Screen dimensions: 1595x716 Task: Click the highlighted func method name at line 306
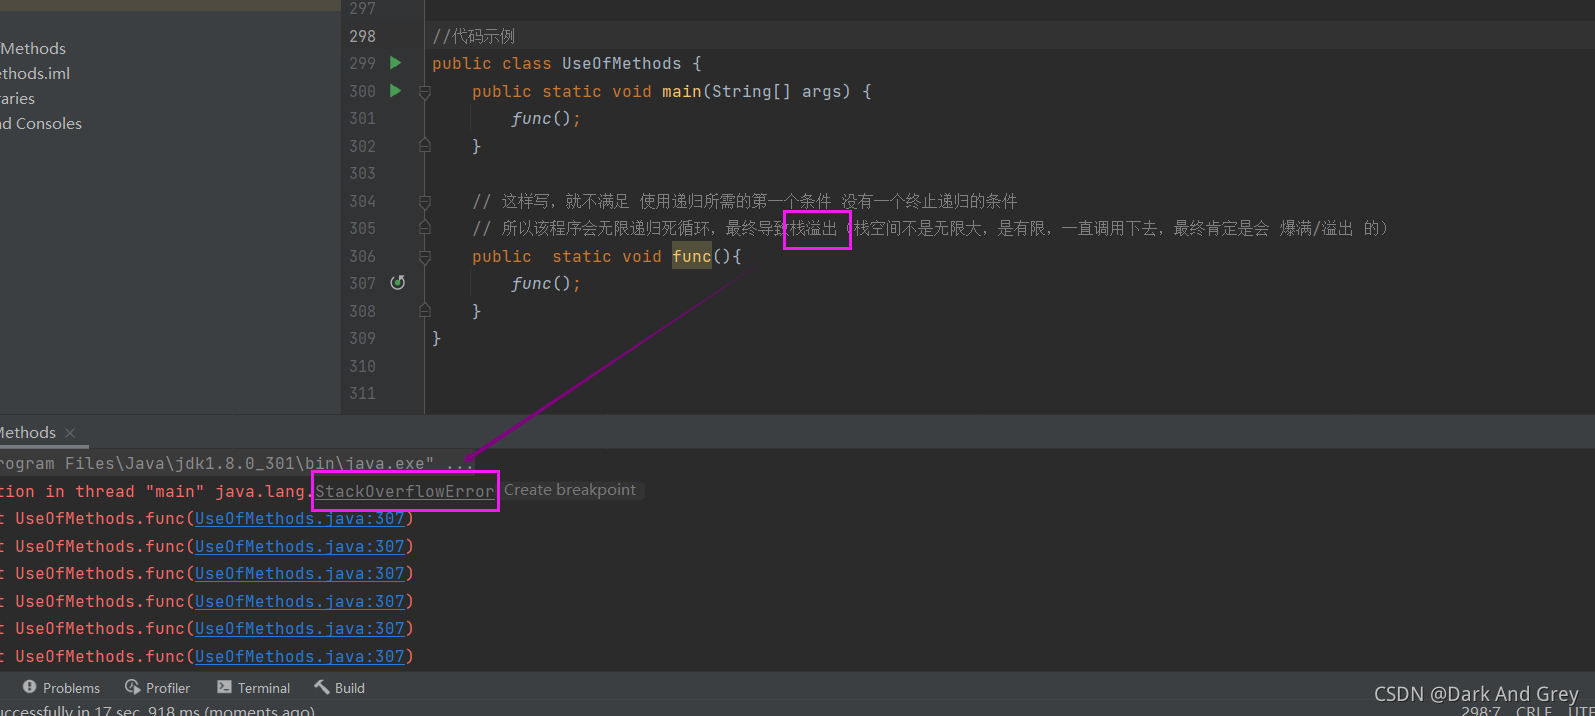coord(692,257)
